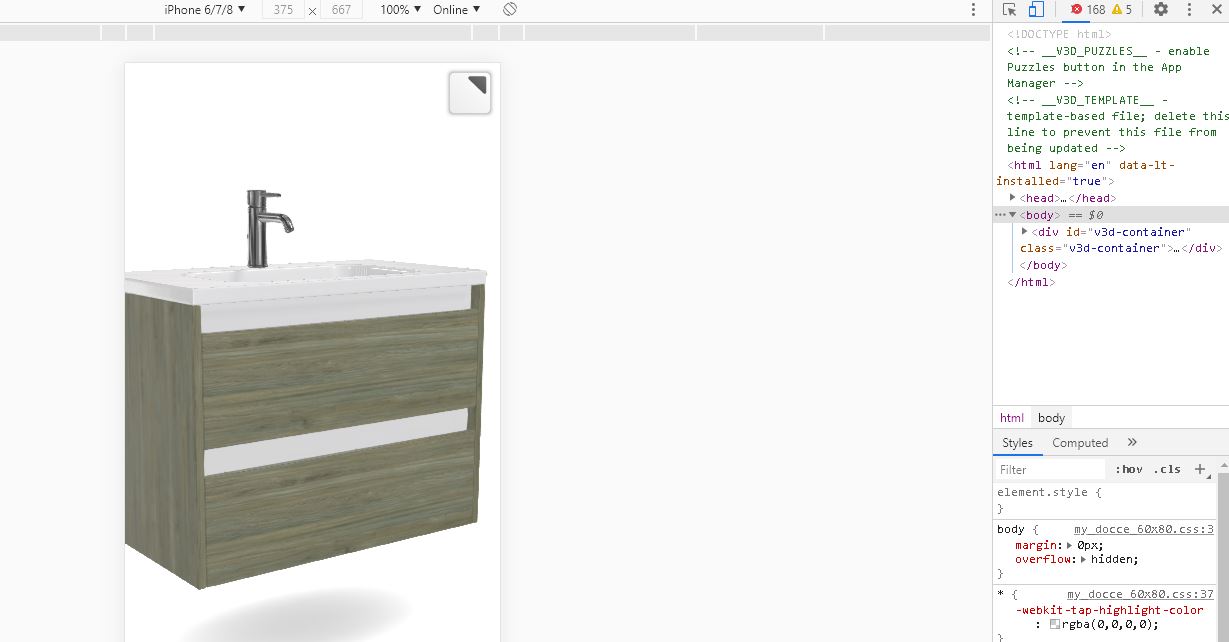Select the <!DOCTYPE html> line

pyautogui.click(x=1059, y=34)
